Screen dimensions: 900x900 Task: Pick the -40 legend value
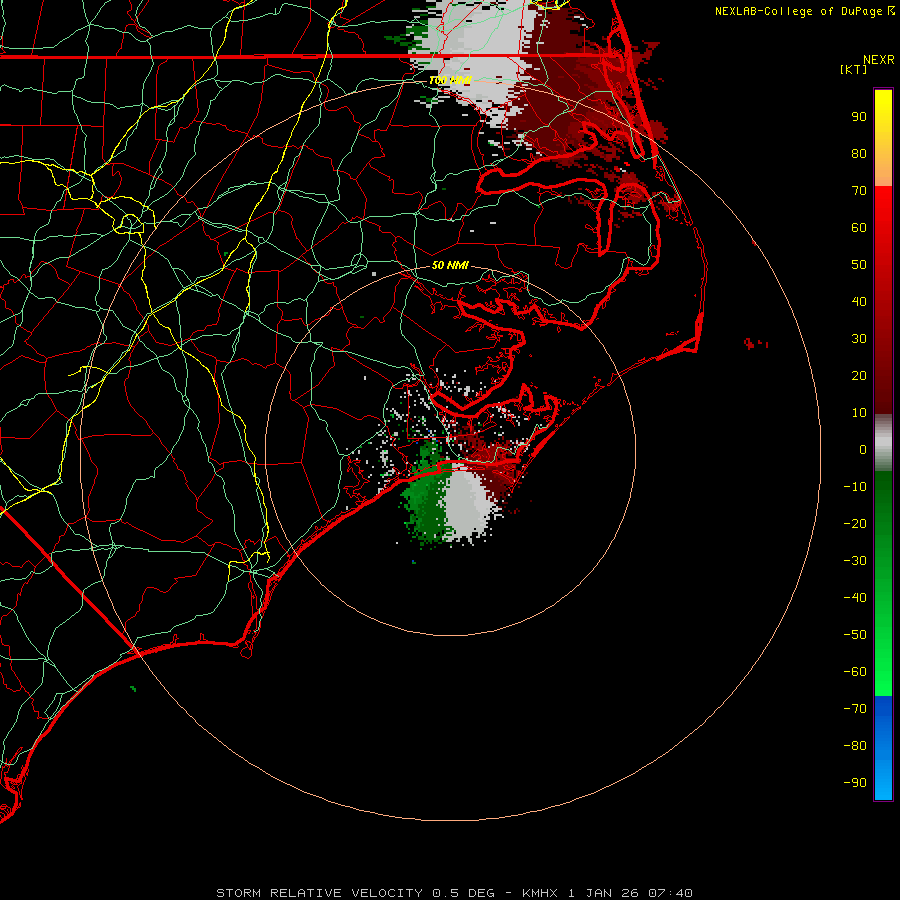click(x=855, y=598)
